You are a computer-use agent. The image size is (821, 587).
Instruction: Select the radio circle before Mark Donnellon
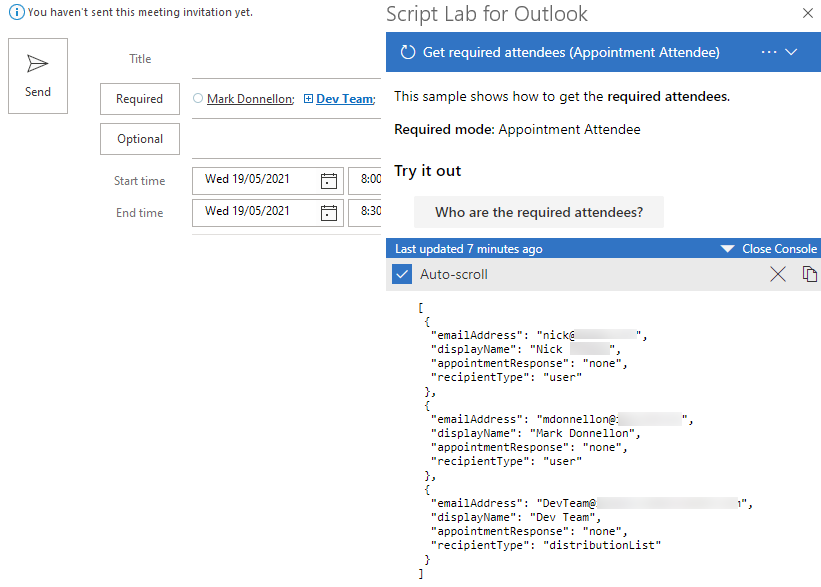pos(200,98)
